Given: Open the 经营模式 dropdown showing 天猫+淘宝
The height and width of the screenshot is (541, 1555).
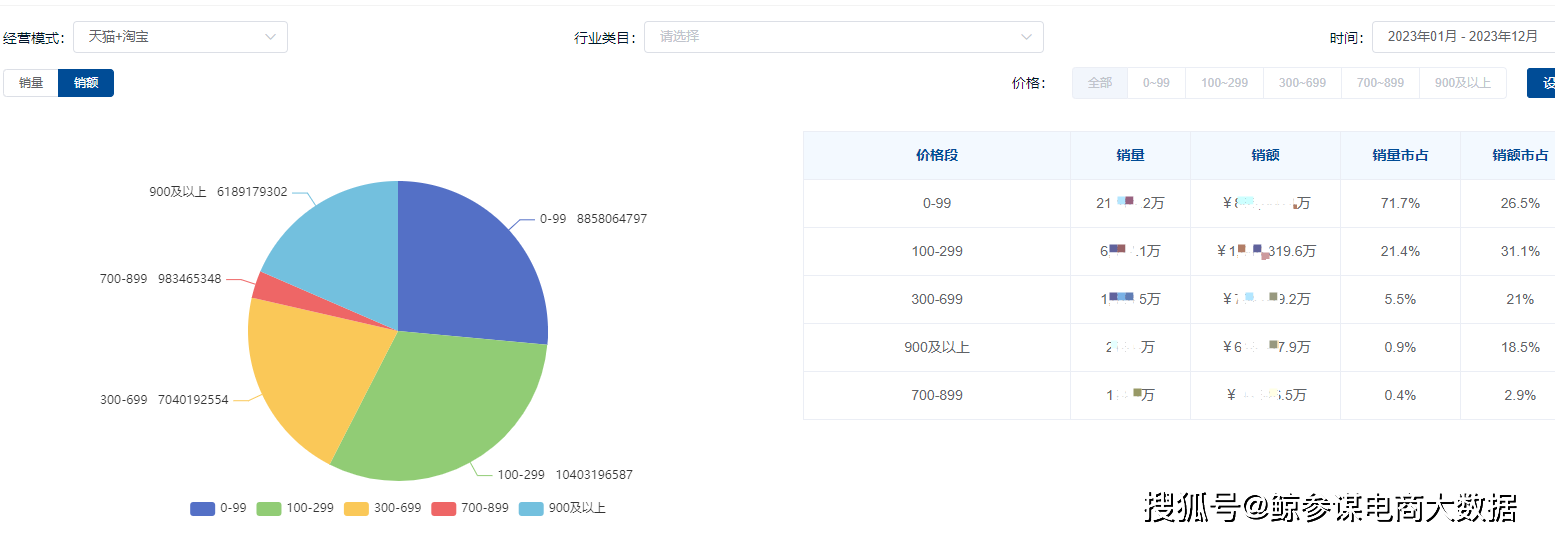Looking at the screenshot, I should point(180,37).
